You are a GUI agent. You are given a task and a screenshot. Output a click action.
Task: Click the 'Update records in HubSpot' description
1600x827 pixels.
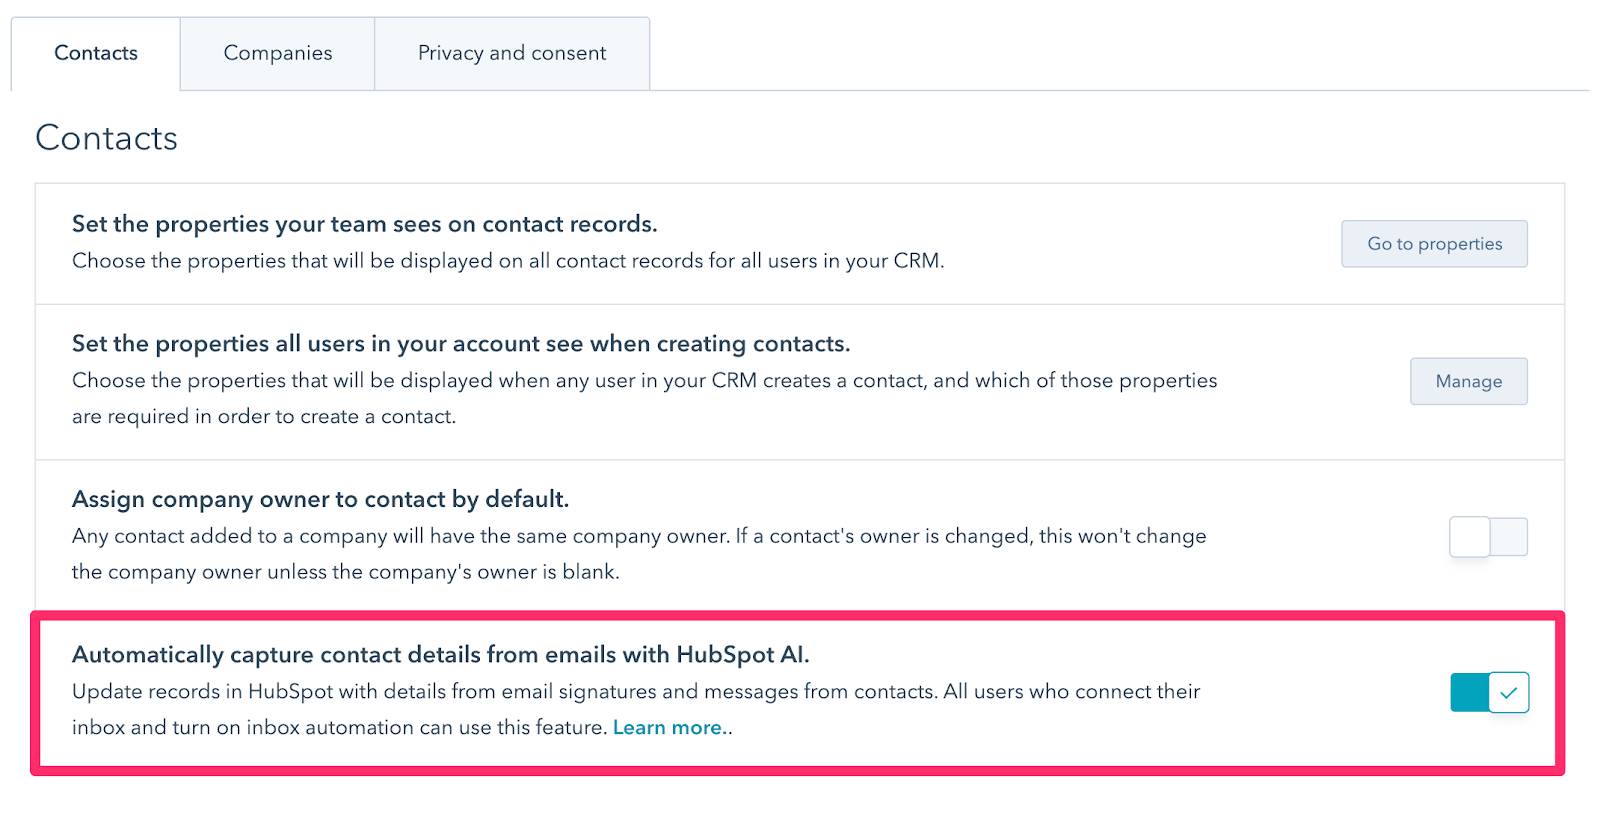point(635,692)
